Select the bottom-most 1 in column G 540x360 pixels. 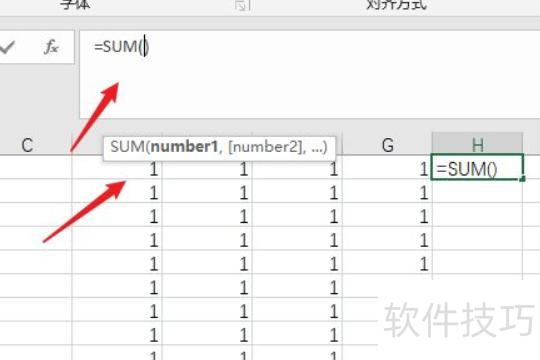tap(387, 263)
